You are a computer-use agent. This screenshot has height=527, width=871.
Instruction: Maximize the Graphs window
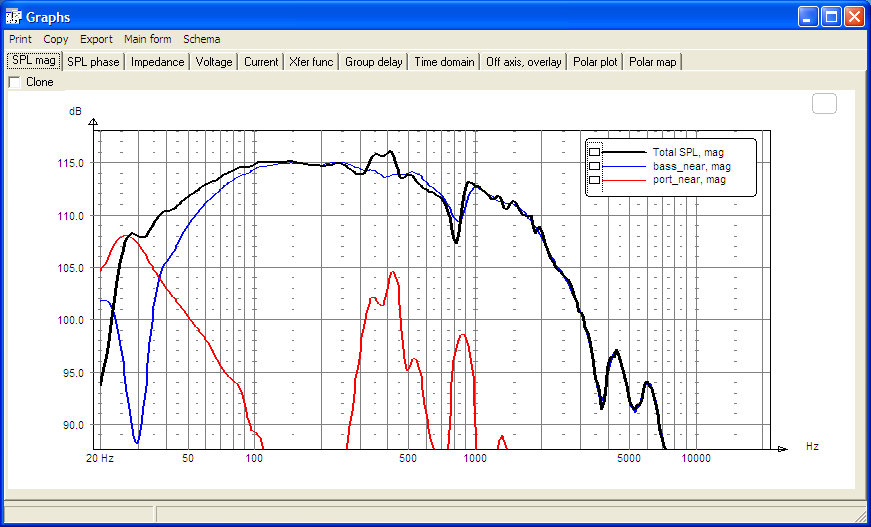(x=832, y=17)
